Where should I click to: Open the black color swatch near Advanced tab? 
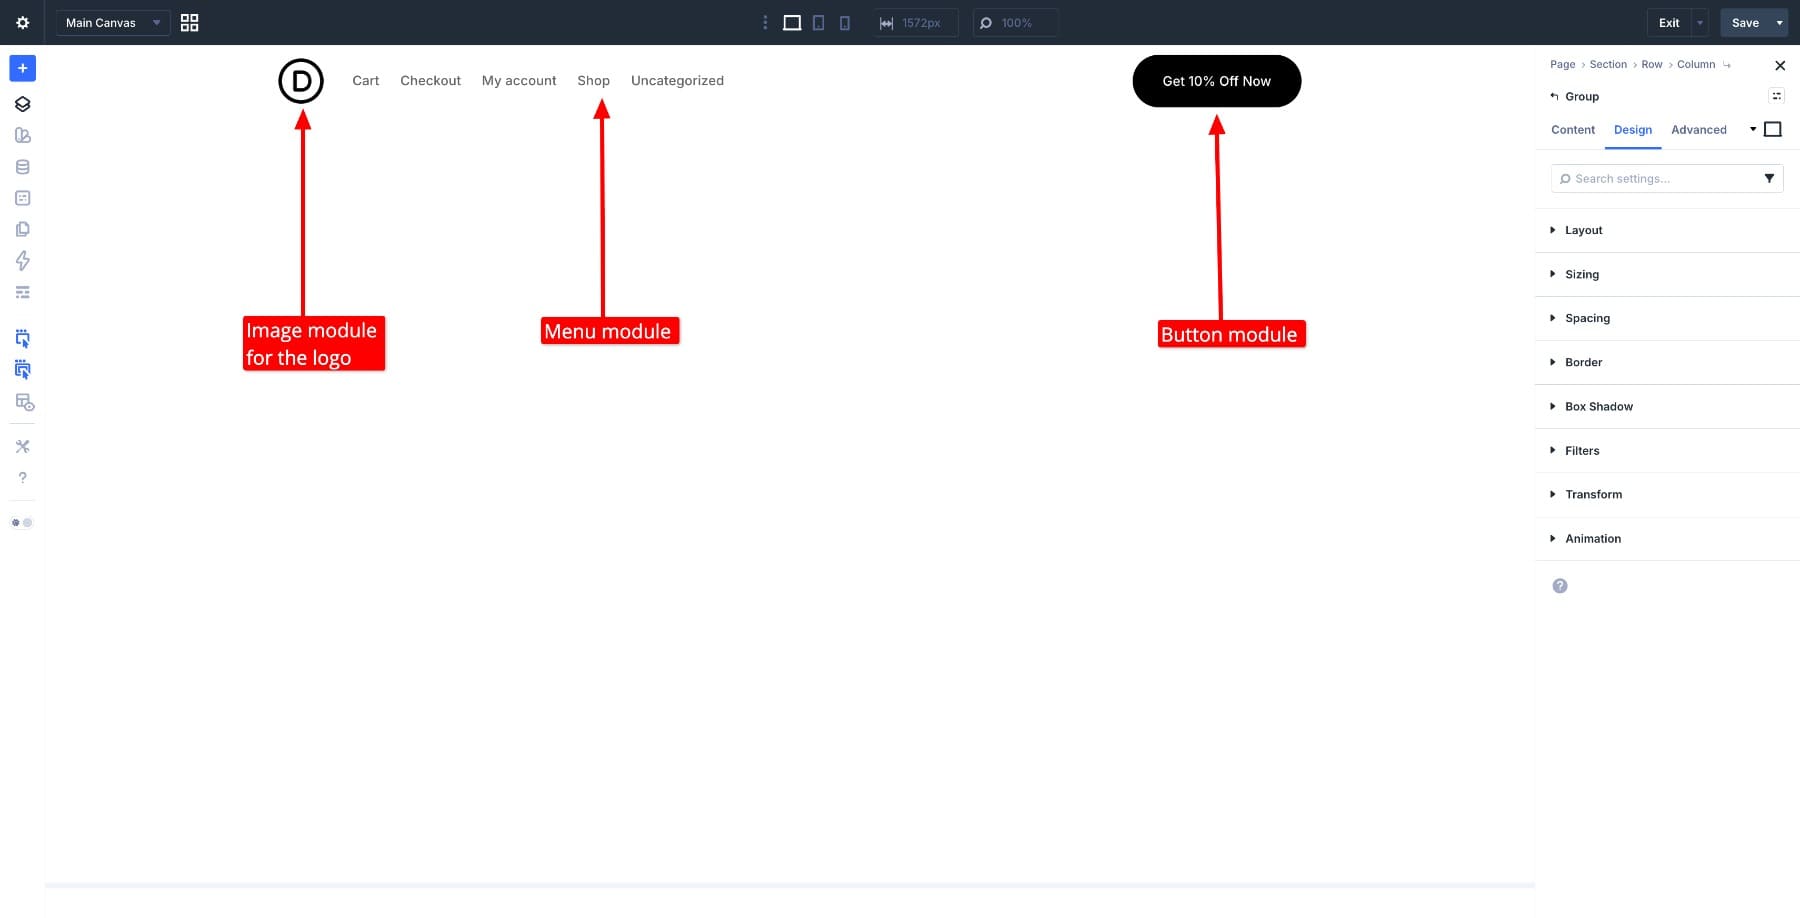(1773, 129)
